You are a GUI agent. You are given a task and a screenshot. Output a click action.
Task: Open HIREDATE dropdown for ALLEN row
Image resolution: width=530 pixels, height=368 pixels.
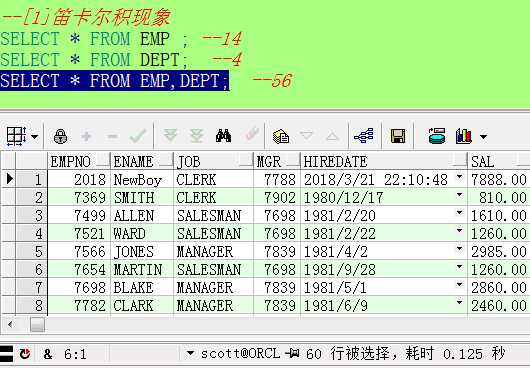click(x=459, y=213)
